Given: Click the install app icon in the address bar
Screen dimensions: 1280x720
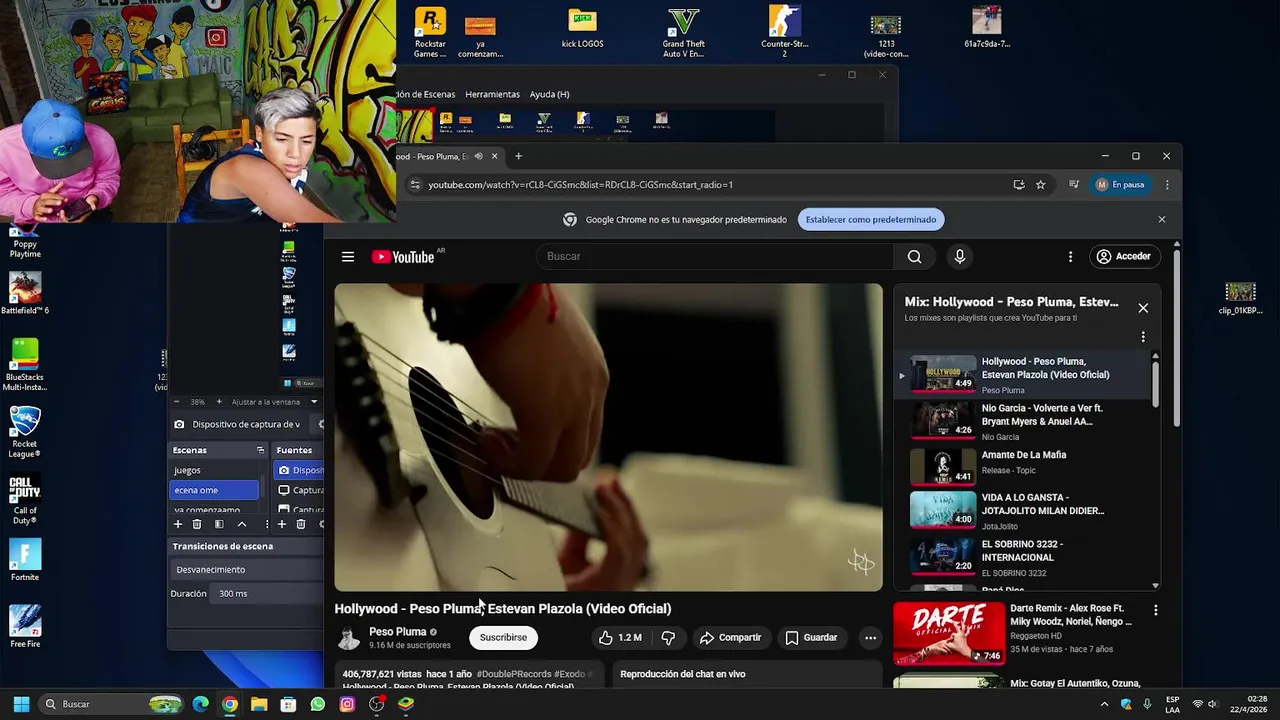Looking at the screenshot, I should point(1019,185).
